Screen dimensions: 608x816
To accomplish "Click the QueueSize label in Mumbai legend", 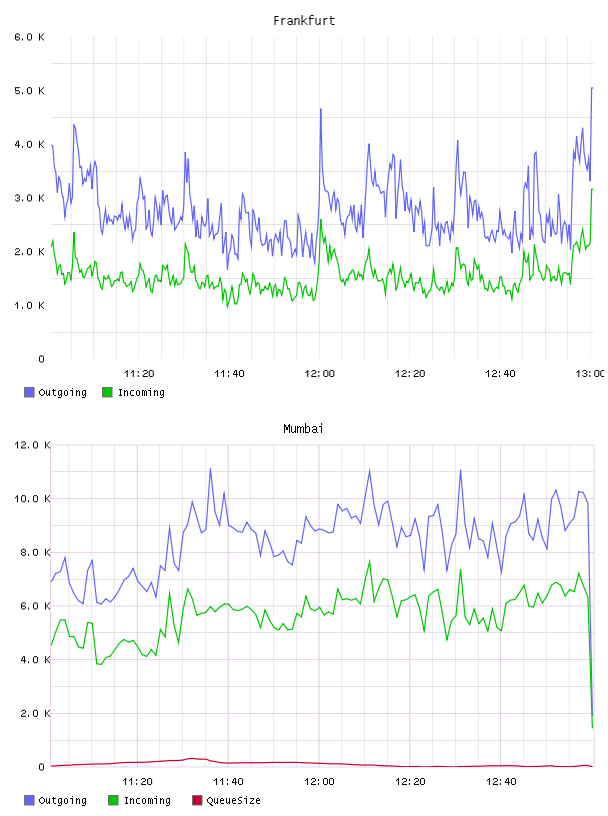I will click(x=233, y=800).
